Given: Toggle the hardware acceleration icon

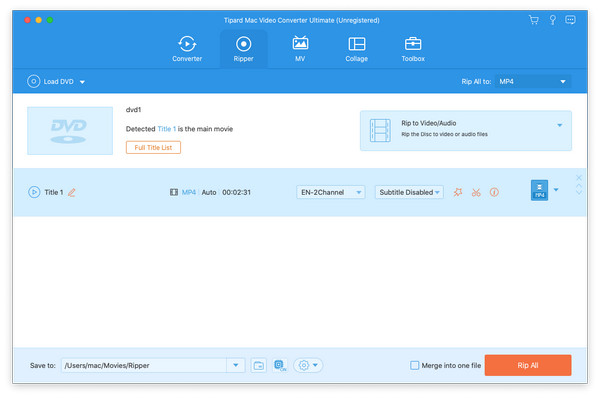Looking at the screenshot, I should (280, 365).
